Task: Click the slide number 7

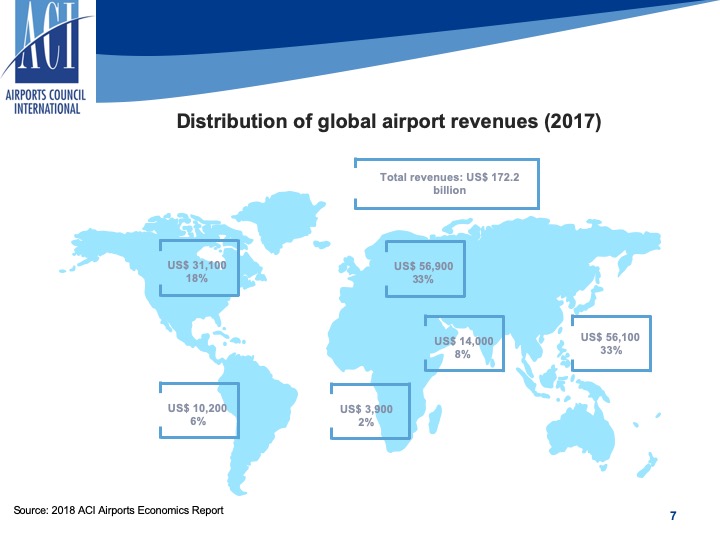Action: [673, 516]
